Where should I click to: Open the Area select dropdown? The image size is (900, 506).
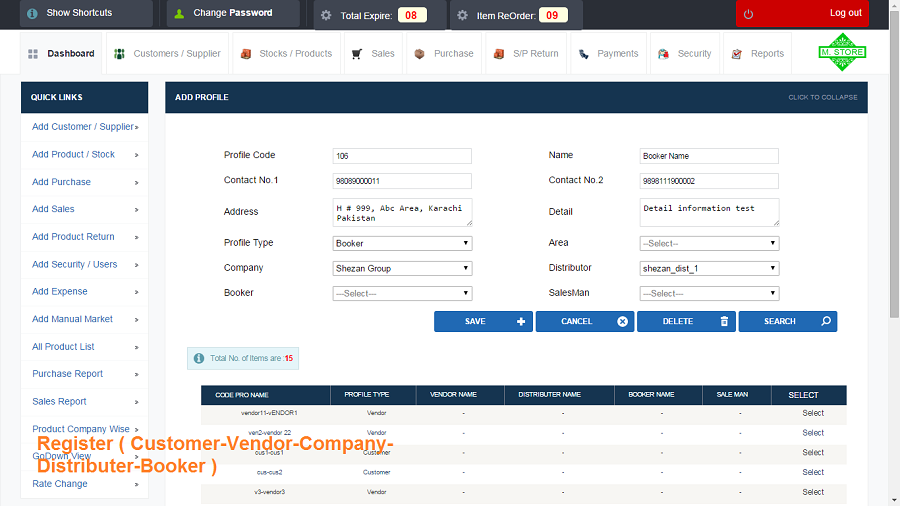pyautogui.click(x=709, y=243)
